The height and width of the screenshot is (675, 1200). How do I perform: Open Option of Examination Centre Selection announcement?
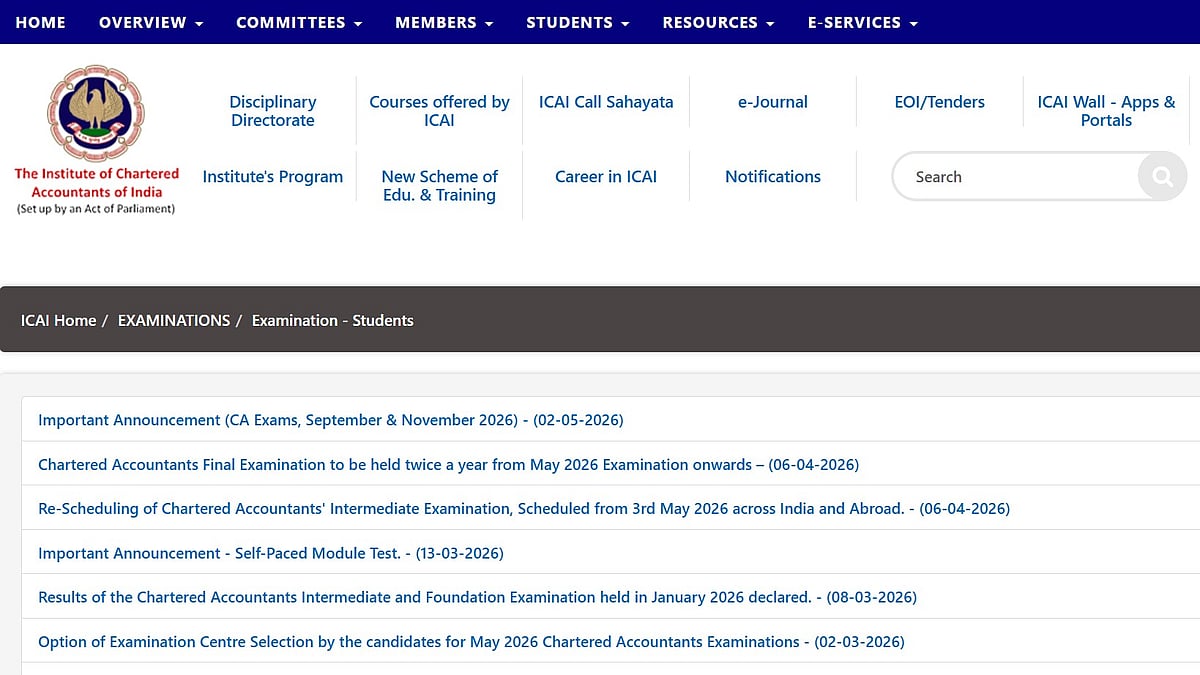point(471,642)
